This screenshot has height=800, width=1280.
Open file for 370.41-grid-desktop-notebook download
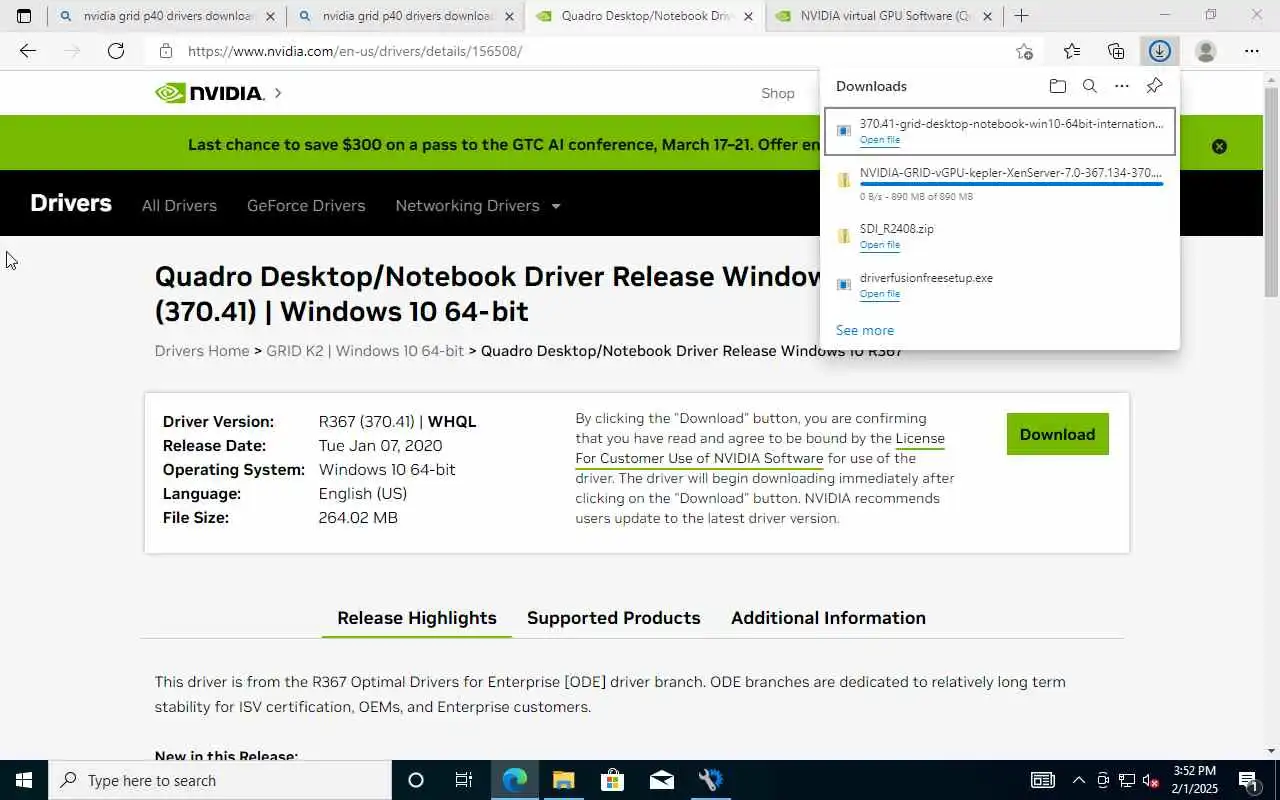(x=880, y=140)
